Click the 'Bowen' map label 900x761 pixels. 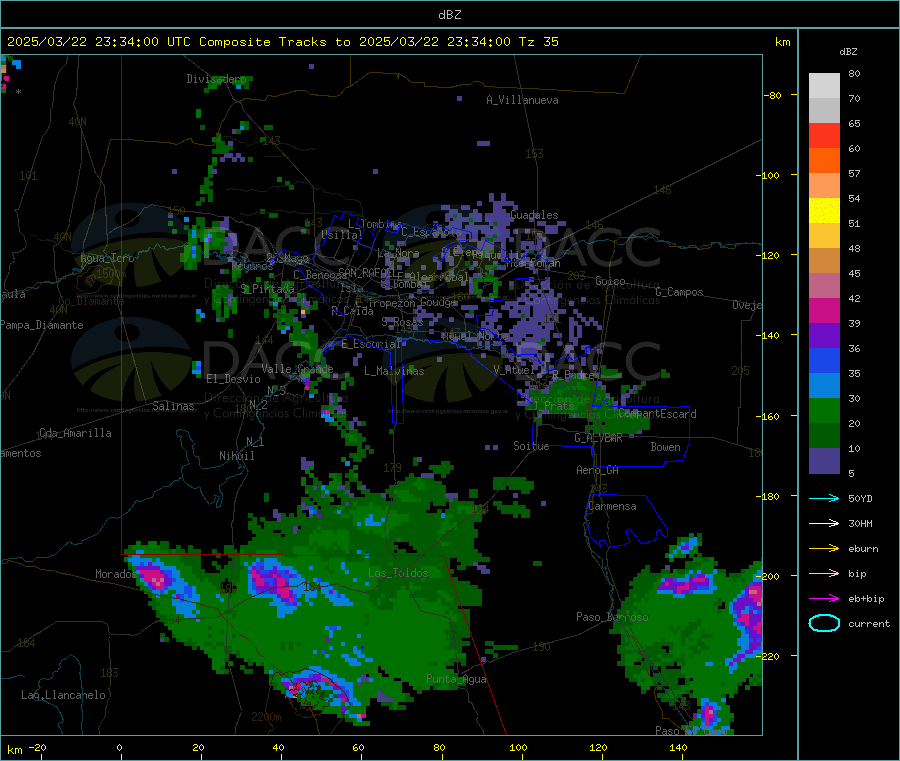coord(665,447)
